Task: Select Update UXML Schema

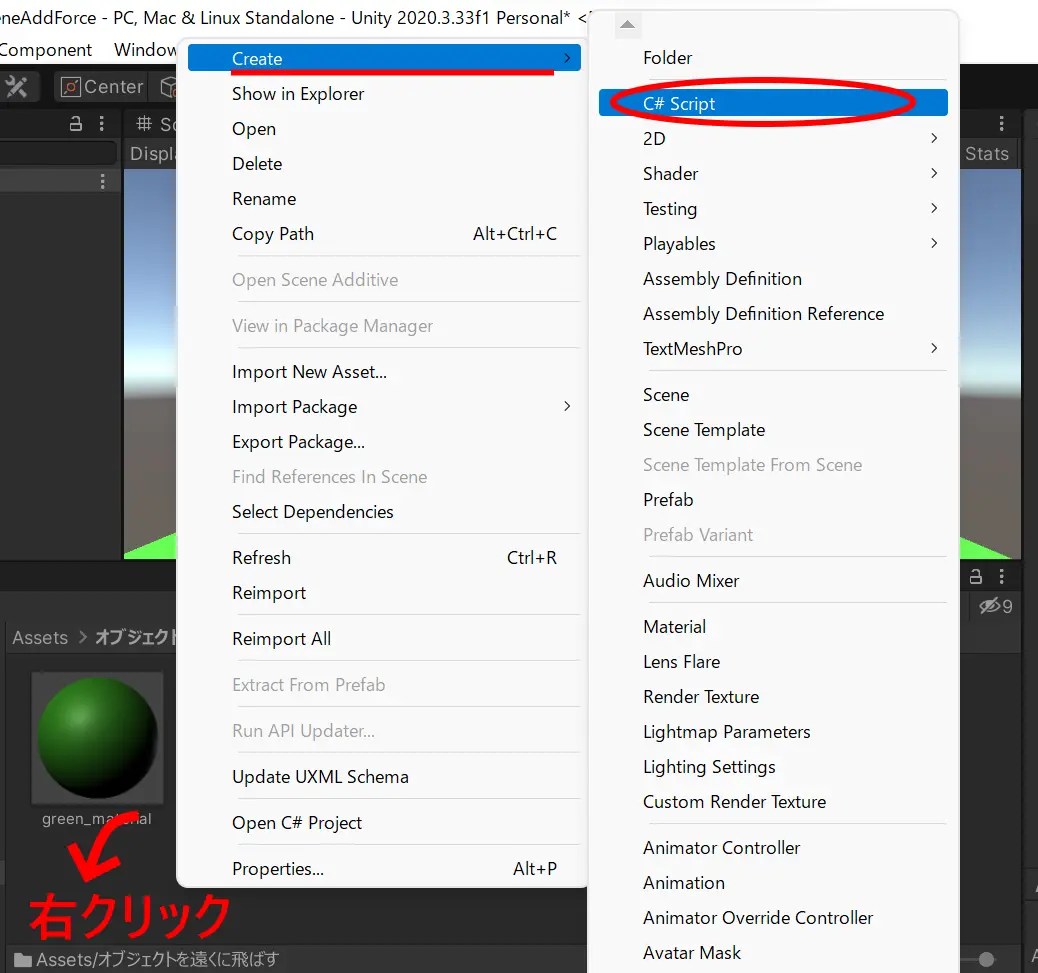Action: [x=384, y=777]
